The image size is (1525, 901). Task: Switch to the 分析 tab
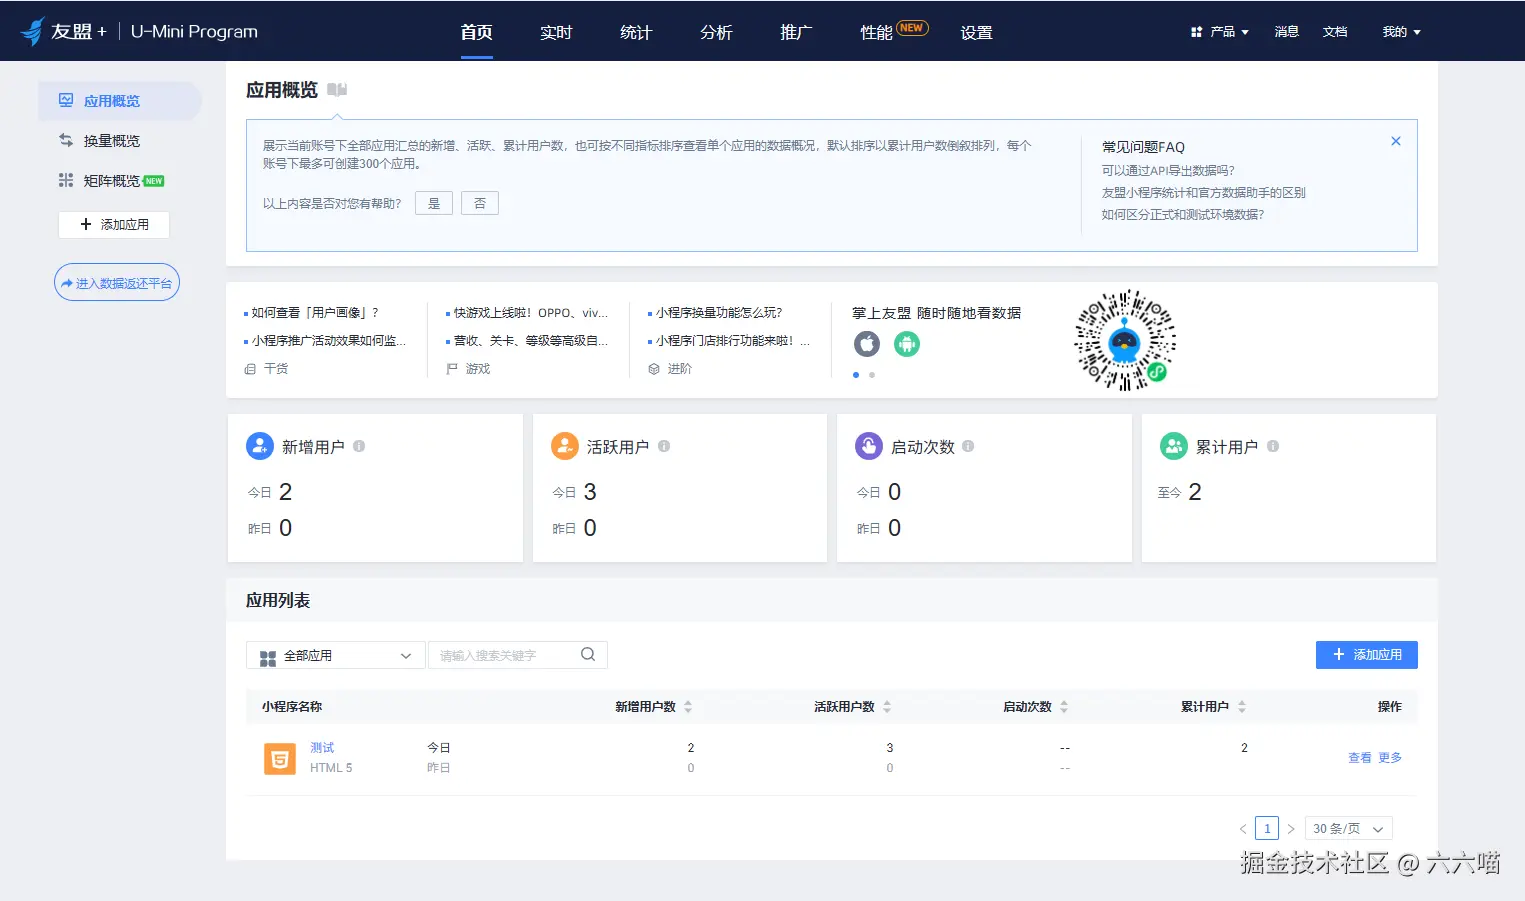[x=716, y=32]
